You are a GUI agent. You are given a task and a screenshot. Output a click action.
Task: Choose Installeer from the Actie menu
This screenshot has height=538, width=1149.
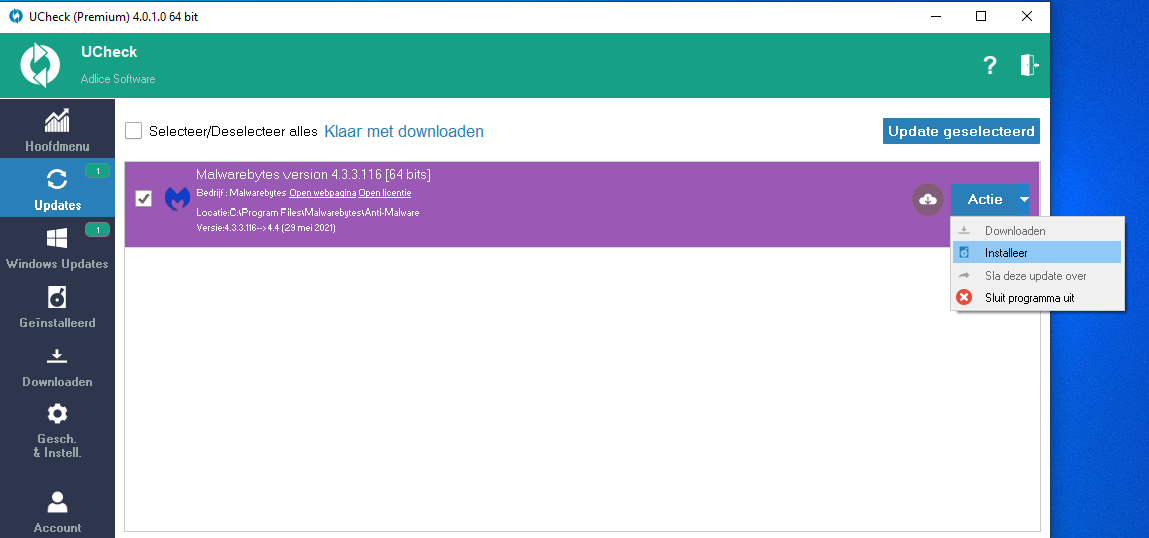1037,253
